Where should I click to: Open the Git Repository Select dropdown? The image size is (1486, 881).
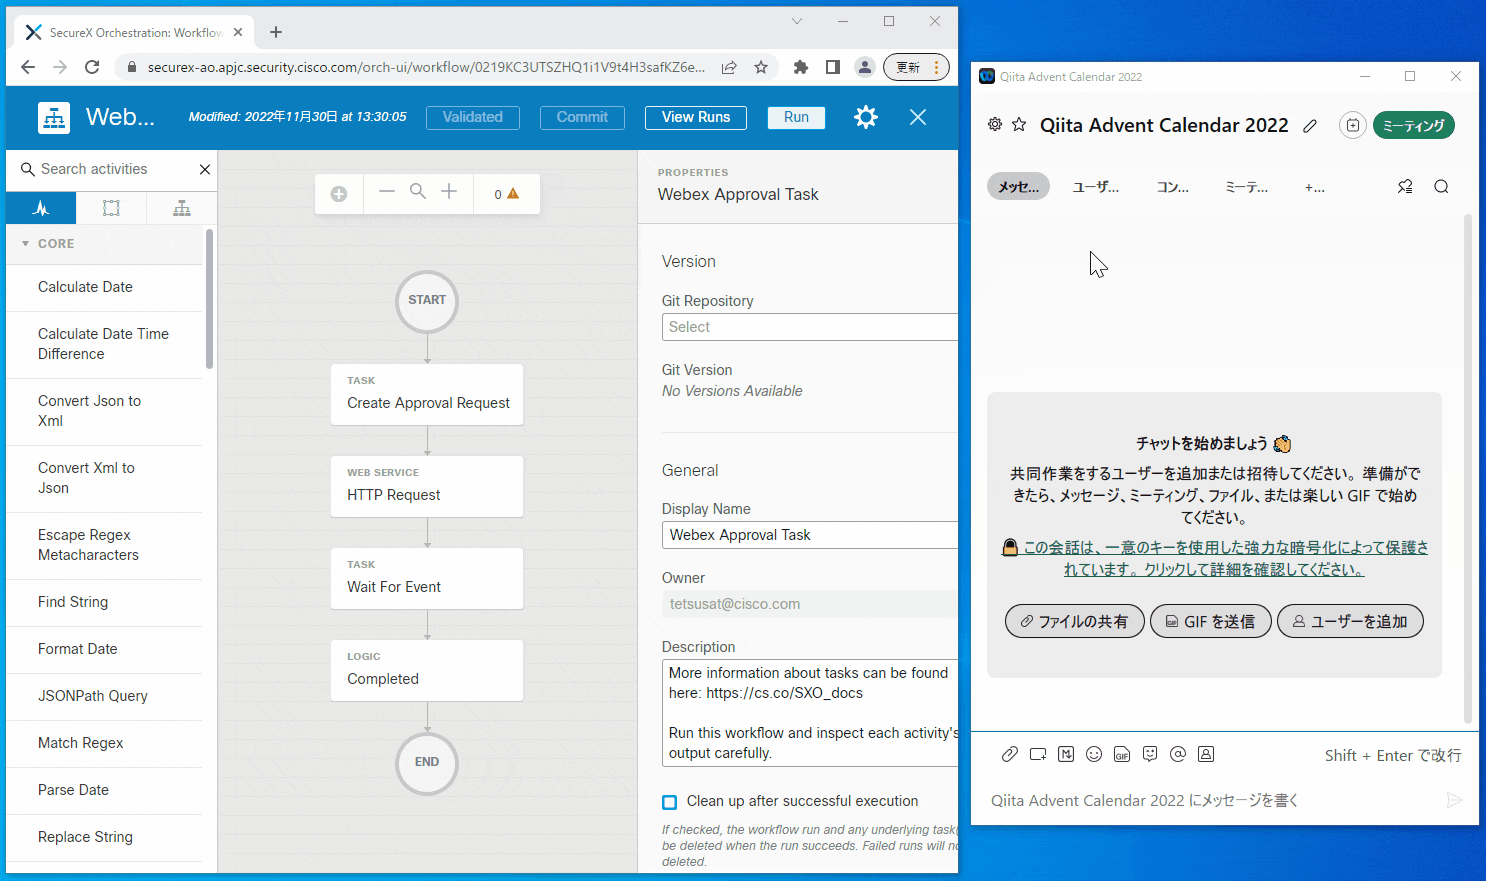(809, 327)
